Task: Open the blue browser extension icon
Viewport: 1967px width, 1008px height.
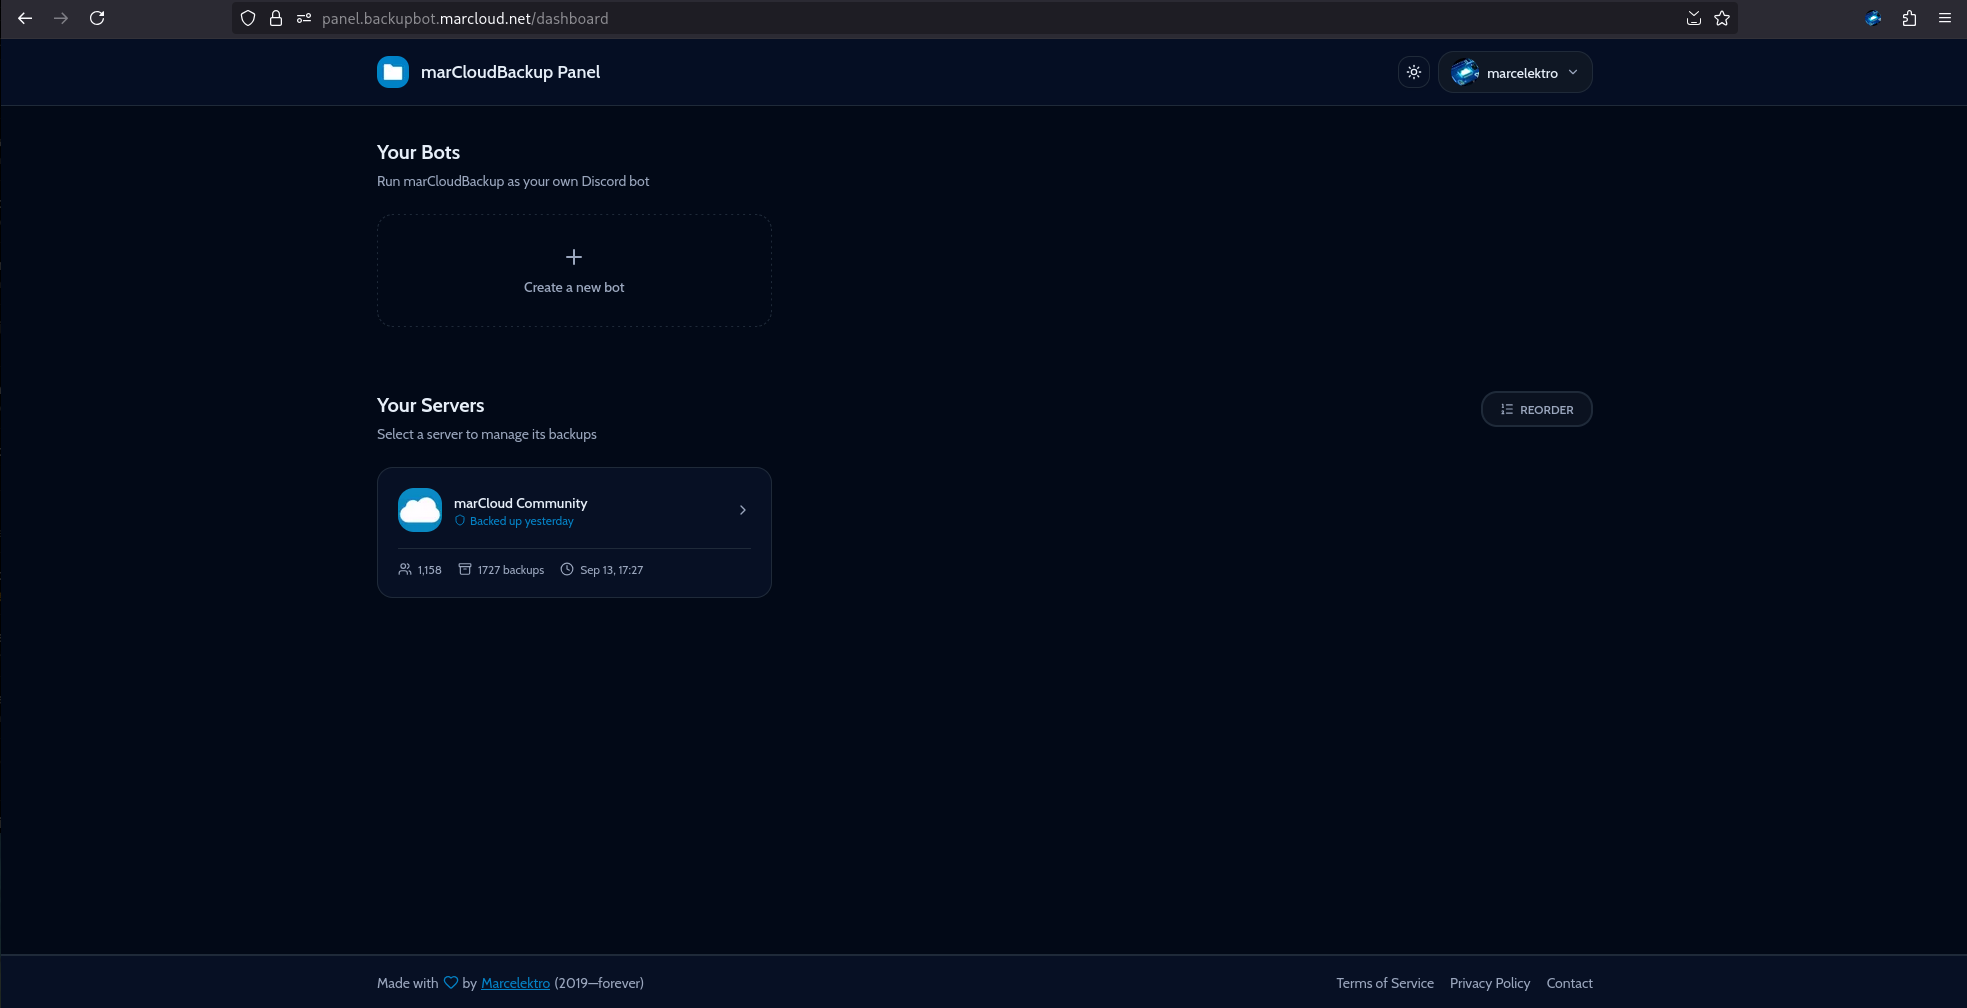Action: tap(1873, 18)
